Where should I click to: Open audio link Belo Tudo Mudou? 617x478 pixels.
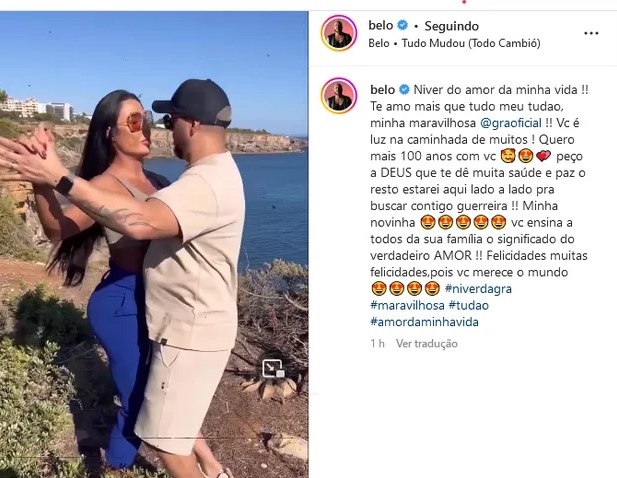tap(454, 43)
